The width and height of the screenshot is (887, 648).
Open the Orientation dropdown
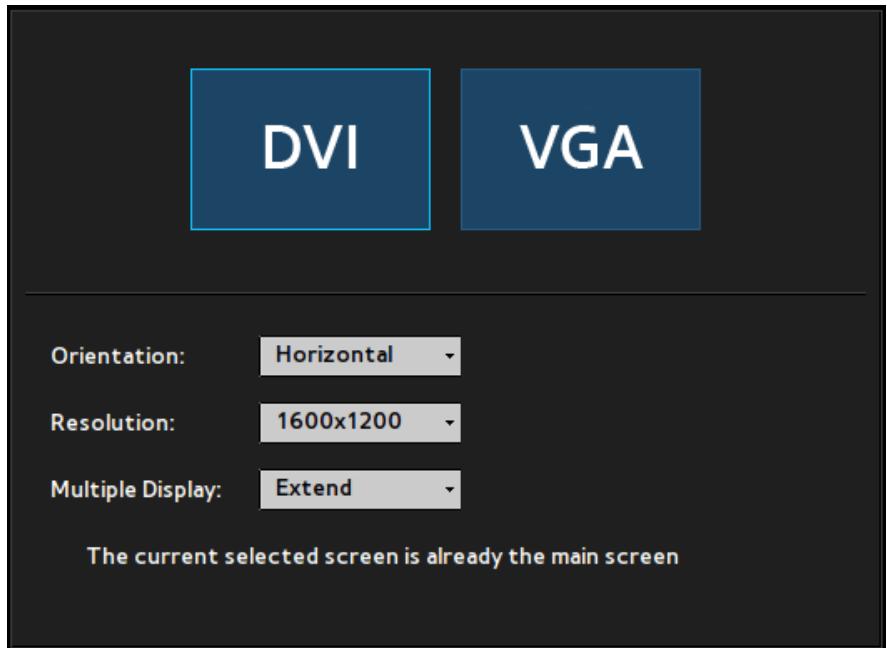[360, 356]
